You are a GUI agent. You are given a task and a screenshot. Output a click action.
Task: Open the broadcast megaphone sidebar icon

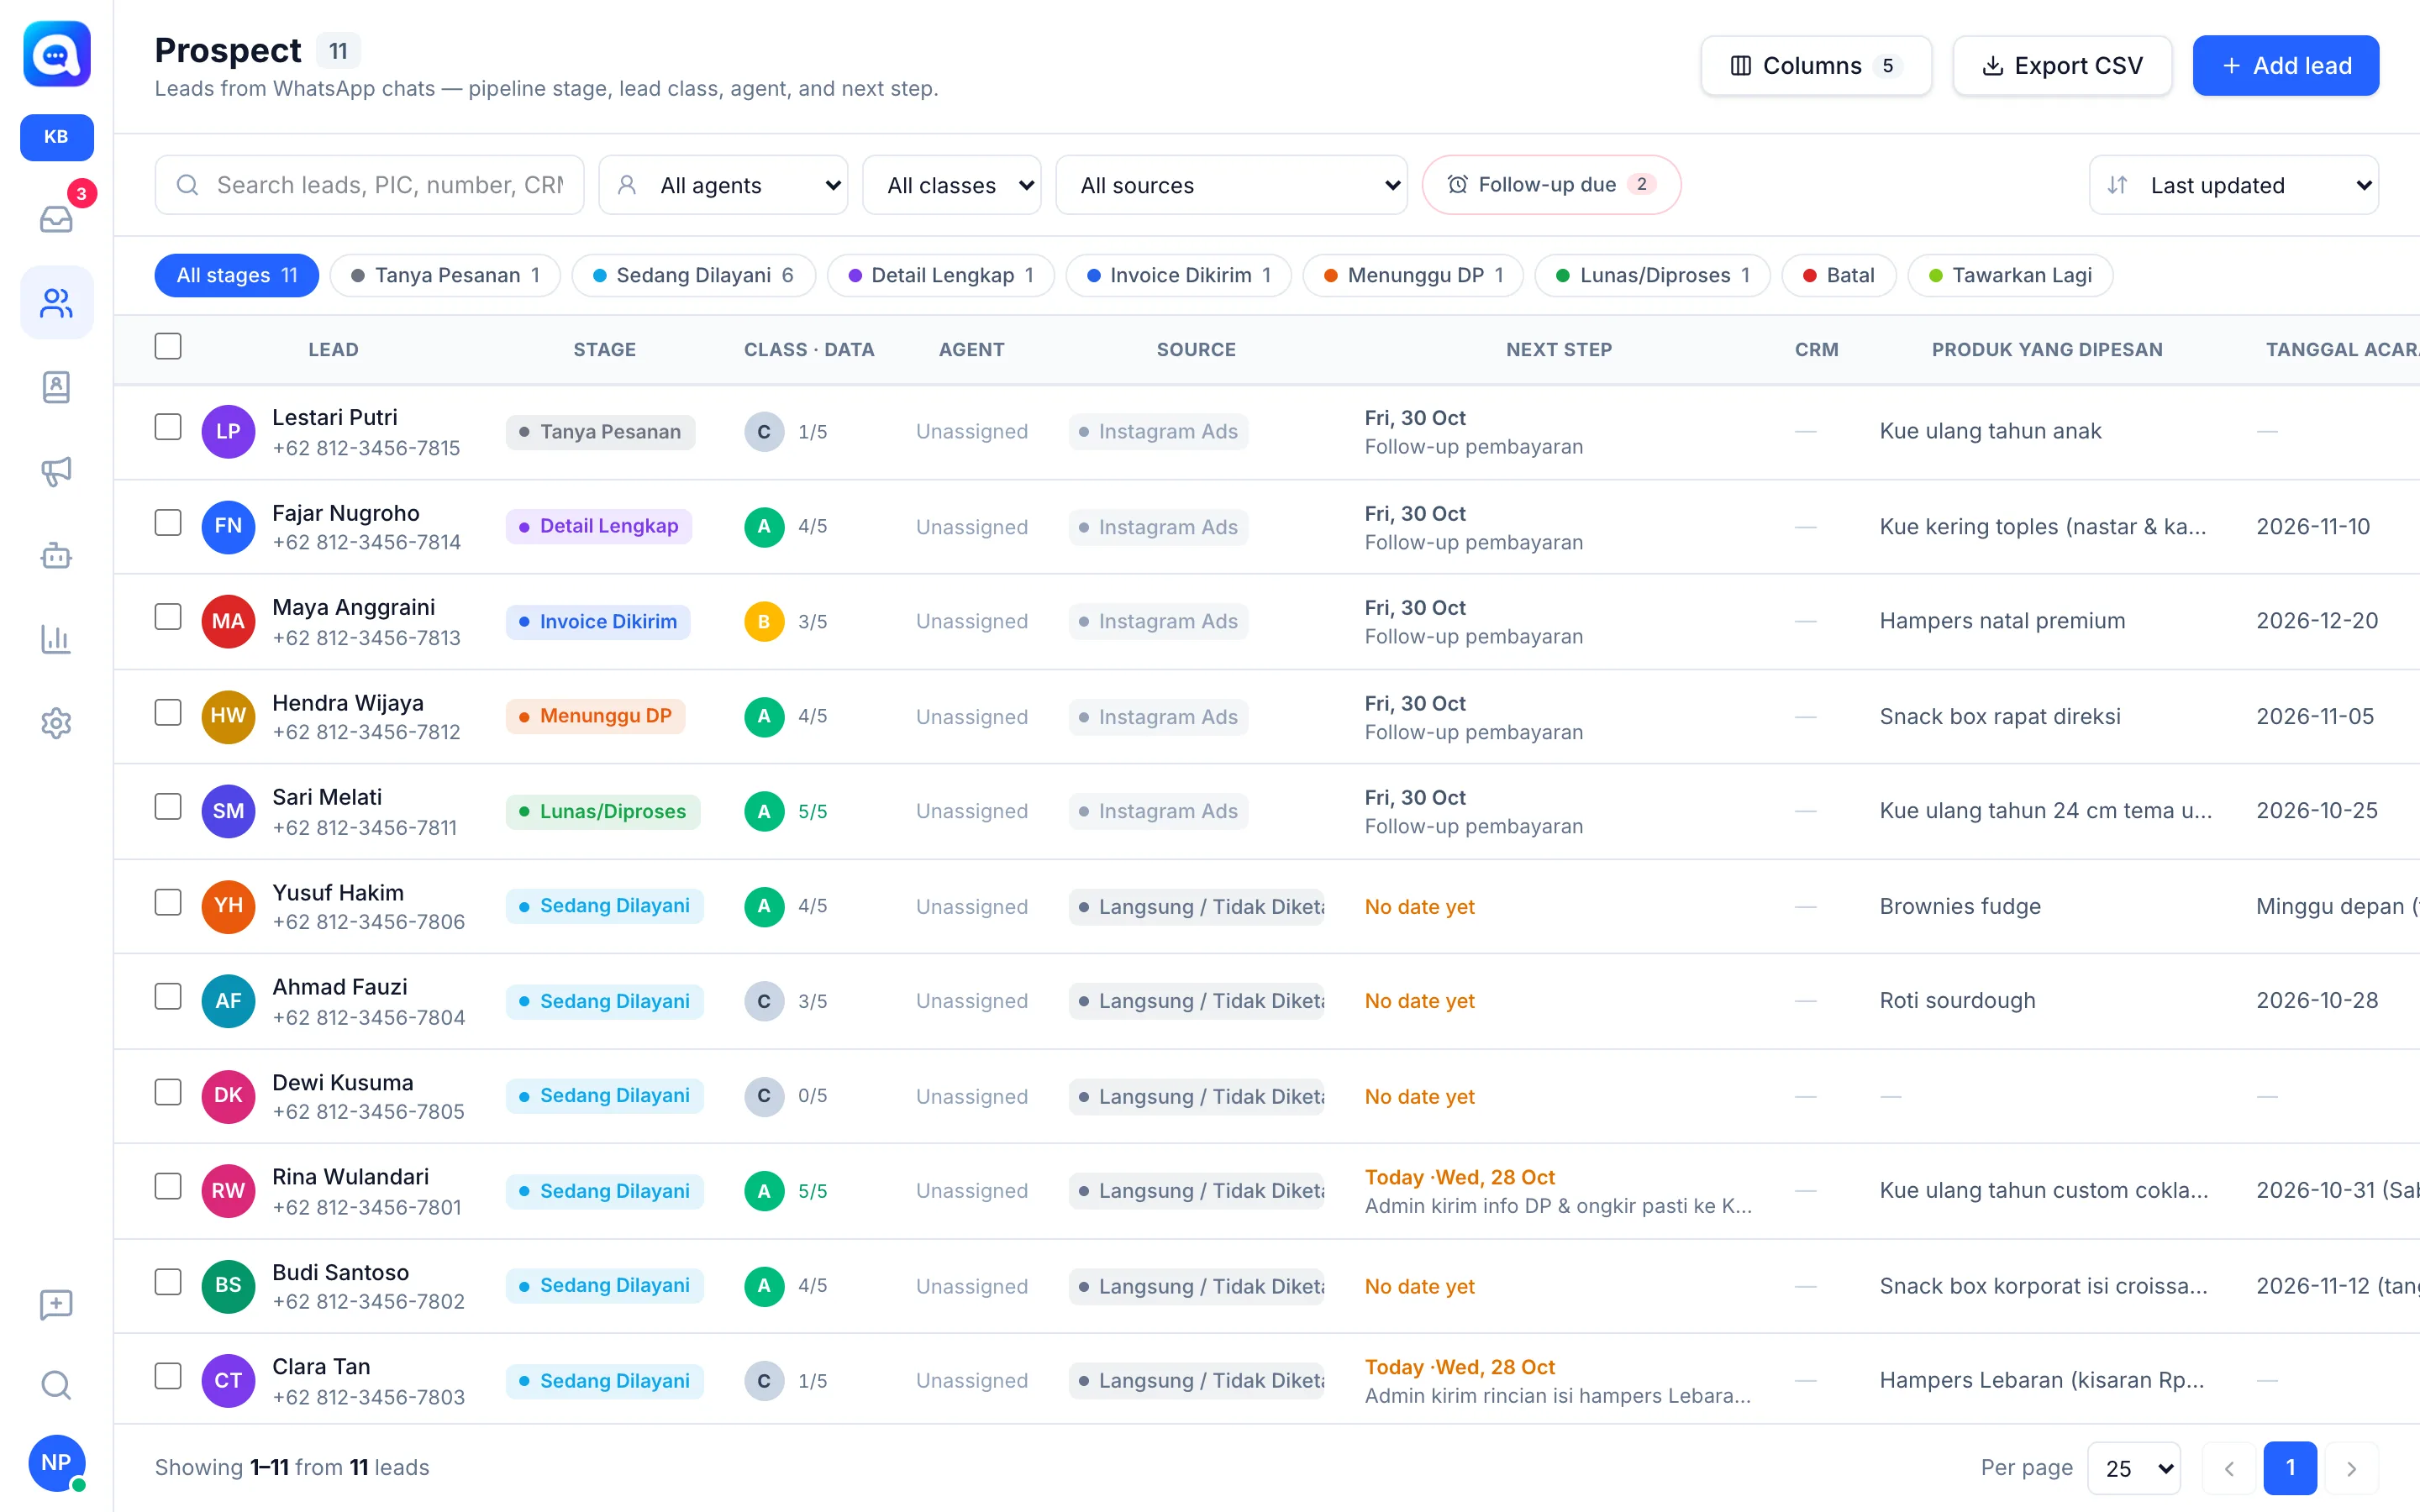[x=56, y=471]
